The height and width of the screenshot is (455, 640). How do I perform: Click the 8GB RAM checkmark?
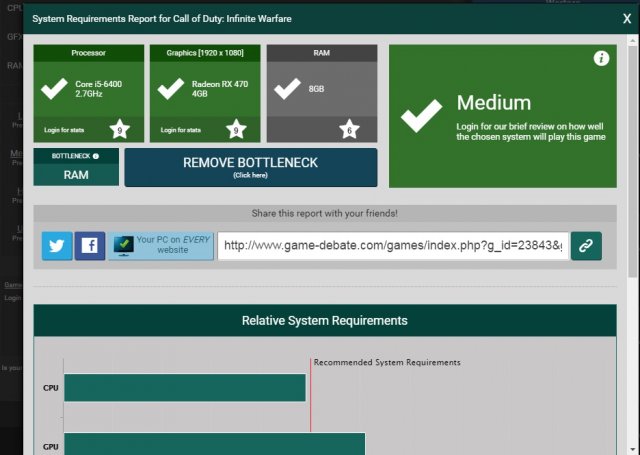pos(287,90)
